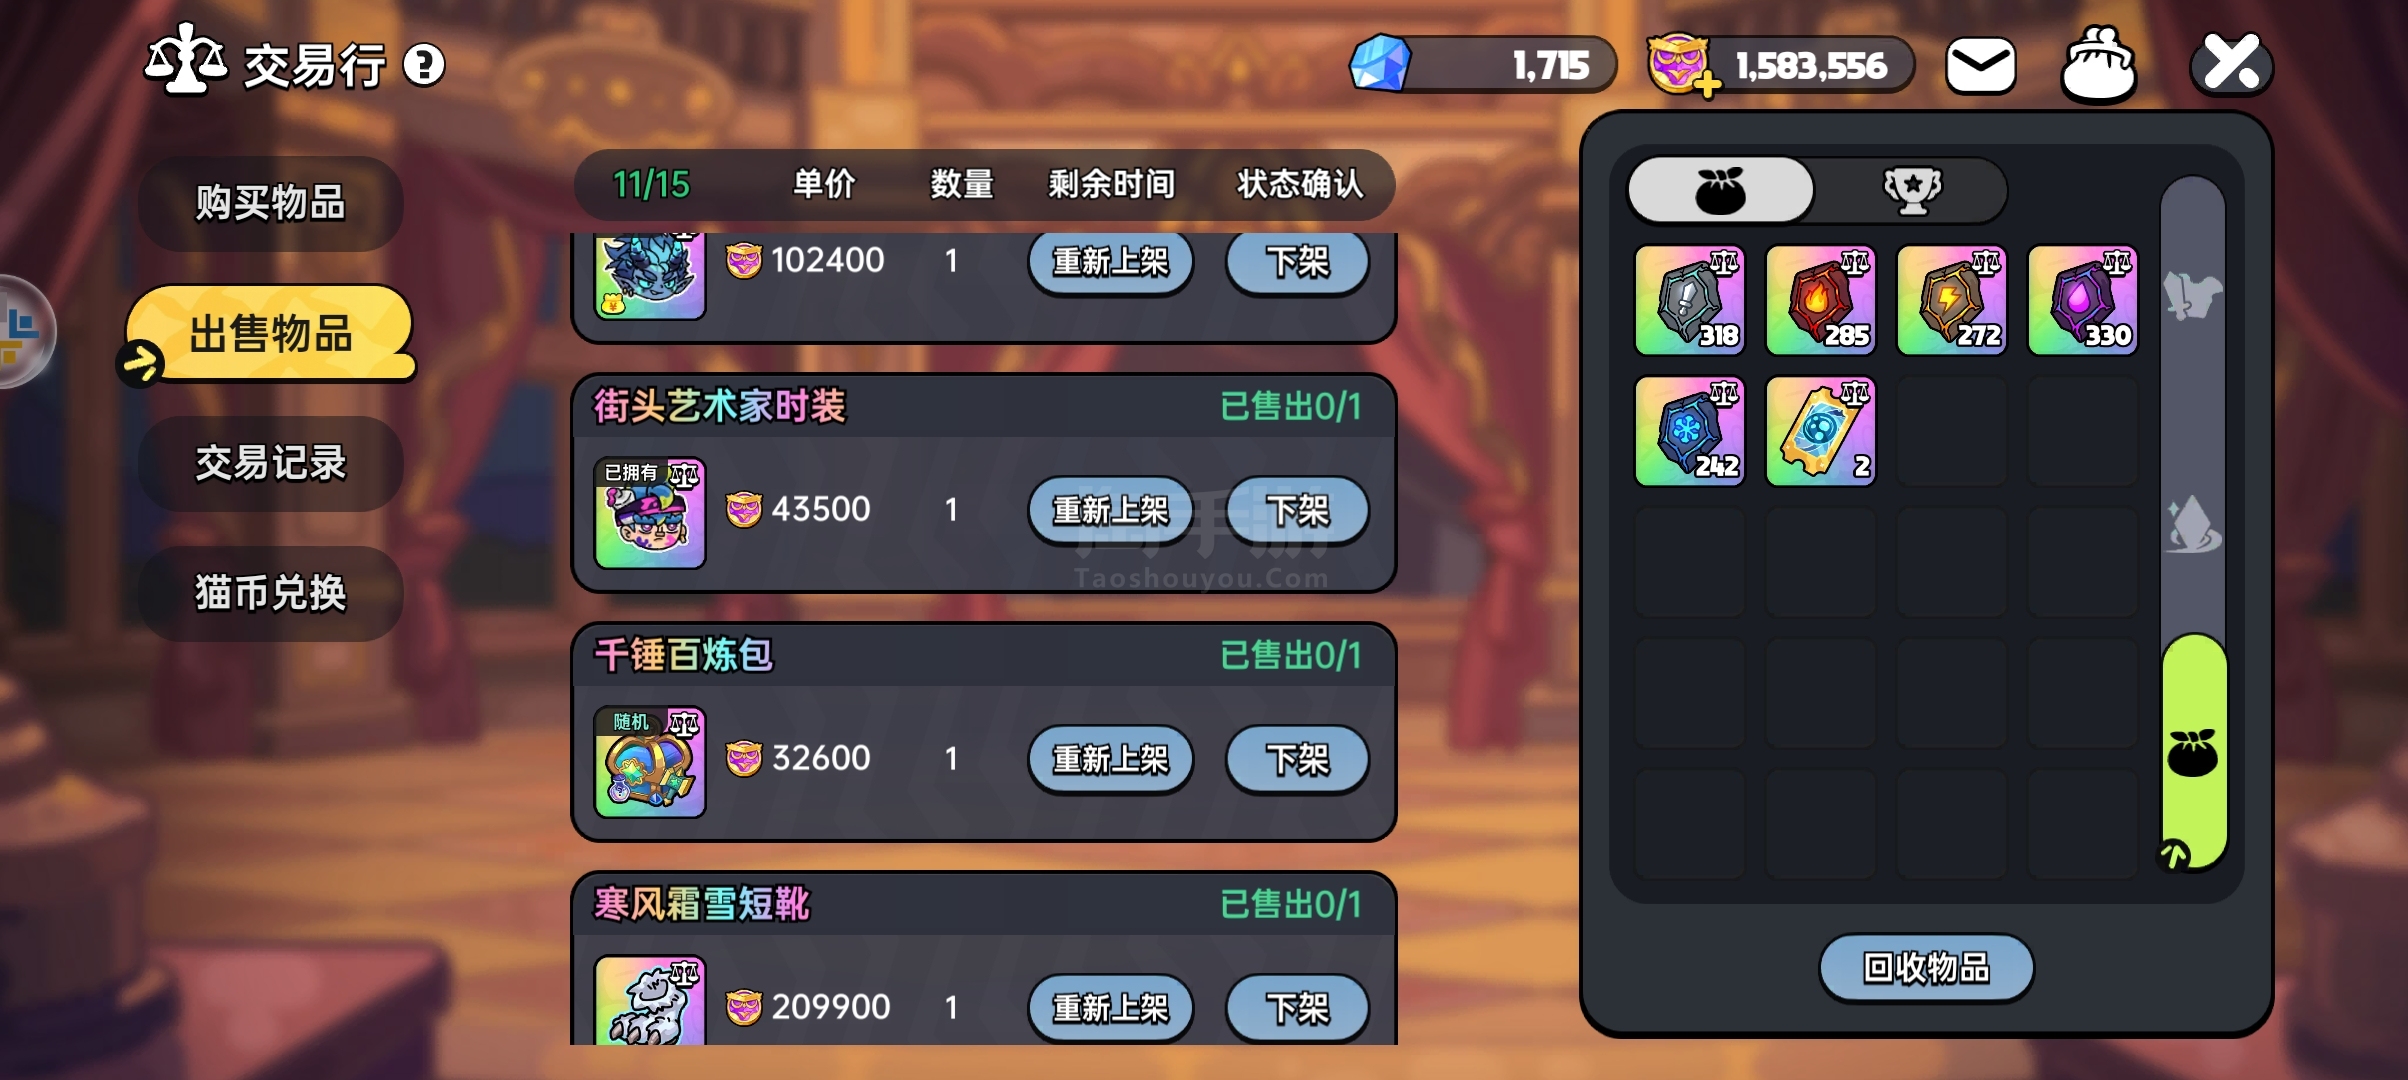Switch to the trophy inventory tab
This screenshot has width=2408, height=1080.
point(1911,190)
